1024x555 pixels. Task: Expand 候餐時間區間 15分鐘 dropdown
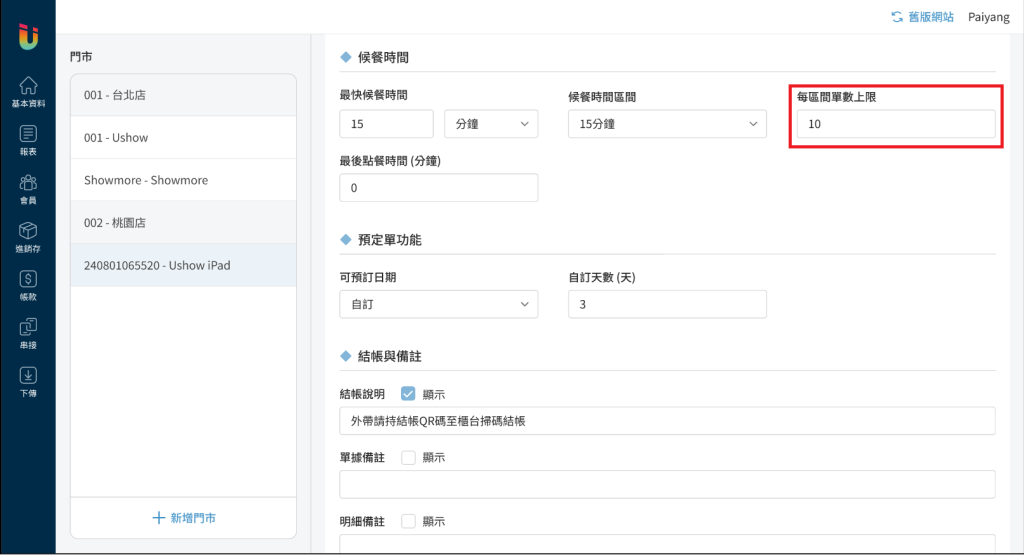(x=666, y=124)
